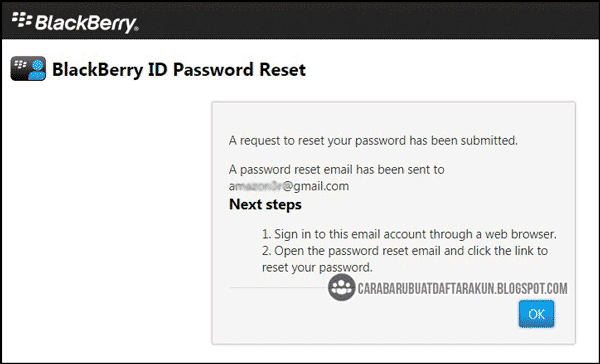Click the dotted separator line above OK
Viewport: 600px width, 364px height.
(278, 287)
